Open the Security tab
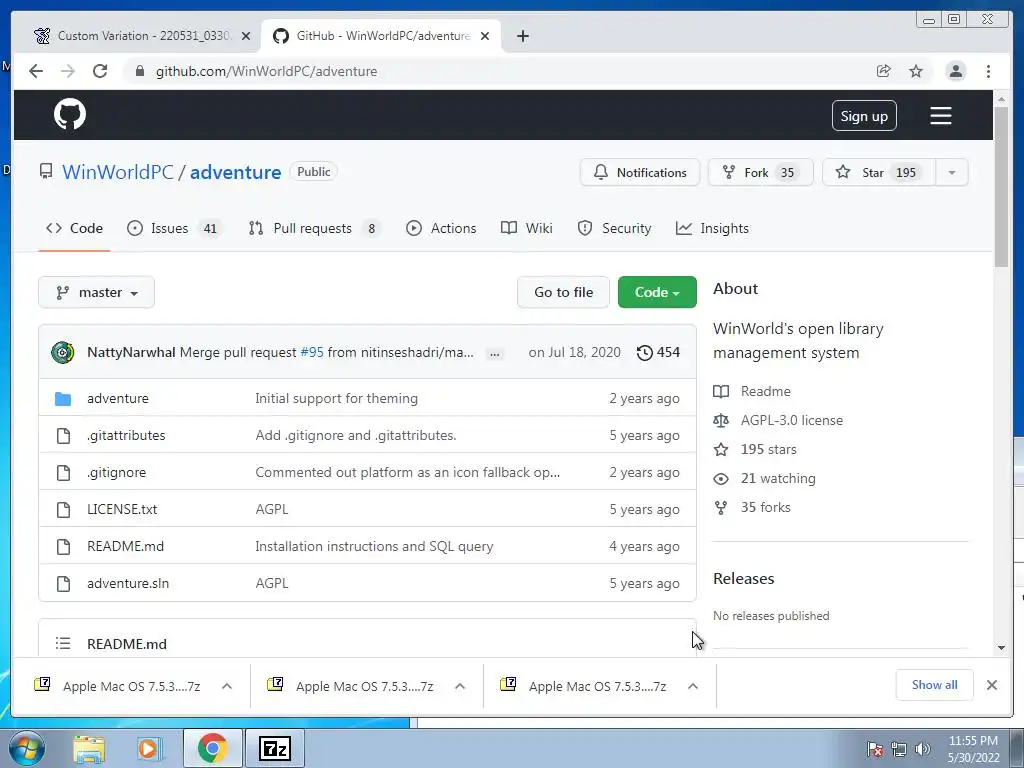1024x768 pixels. 614,228
